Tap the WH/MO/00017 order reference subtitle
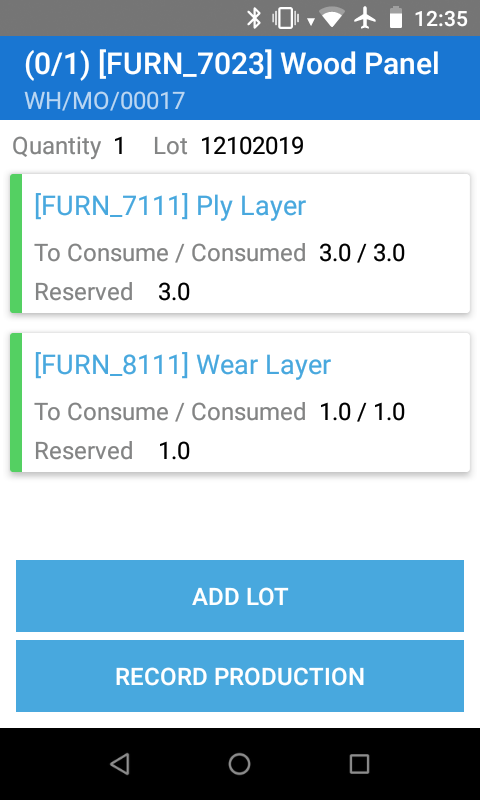The width and height of the screenshot is (480, 800). coord(104,101)
